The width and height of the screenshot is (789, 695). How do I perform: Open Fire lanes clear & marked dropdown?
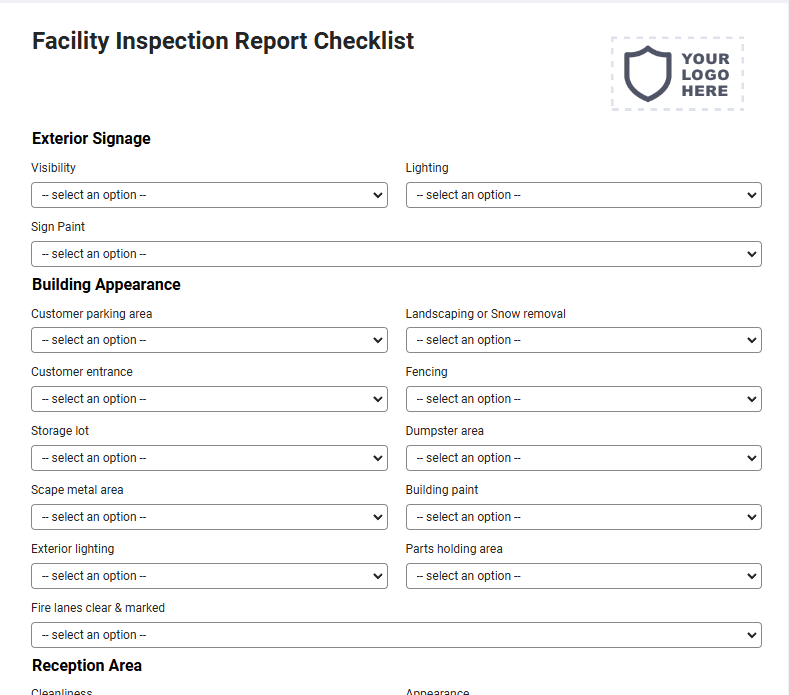coord(397,635)
